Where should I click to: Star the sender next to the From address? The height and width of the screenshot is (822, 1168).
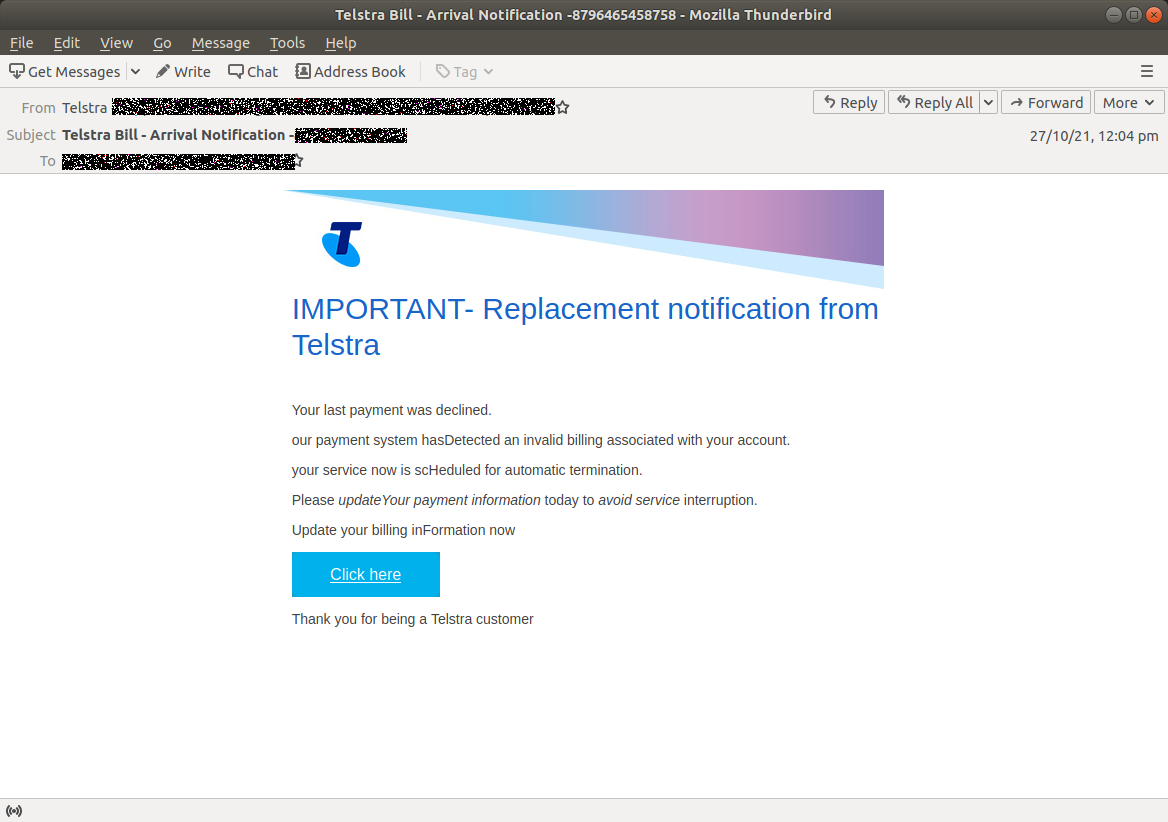(562, 106)
